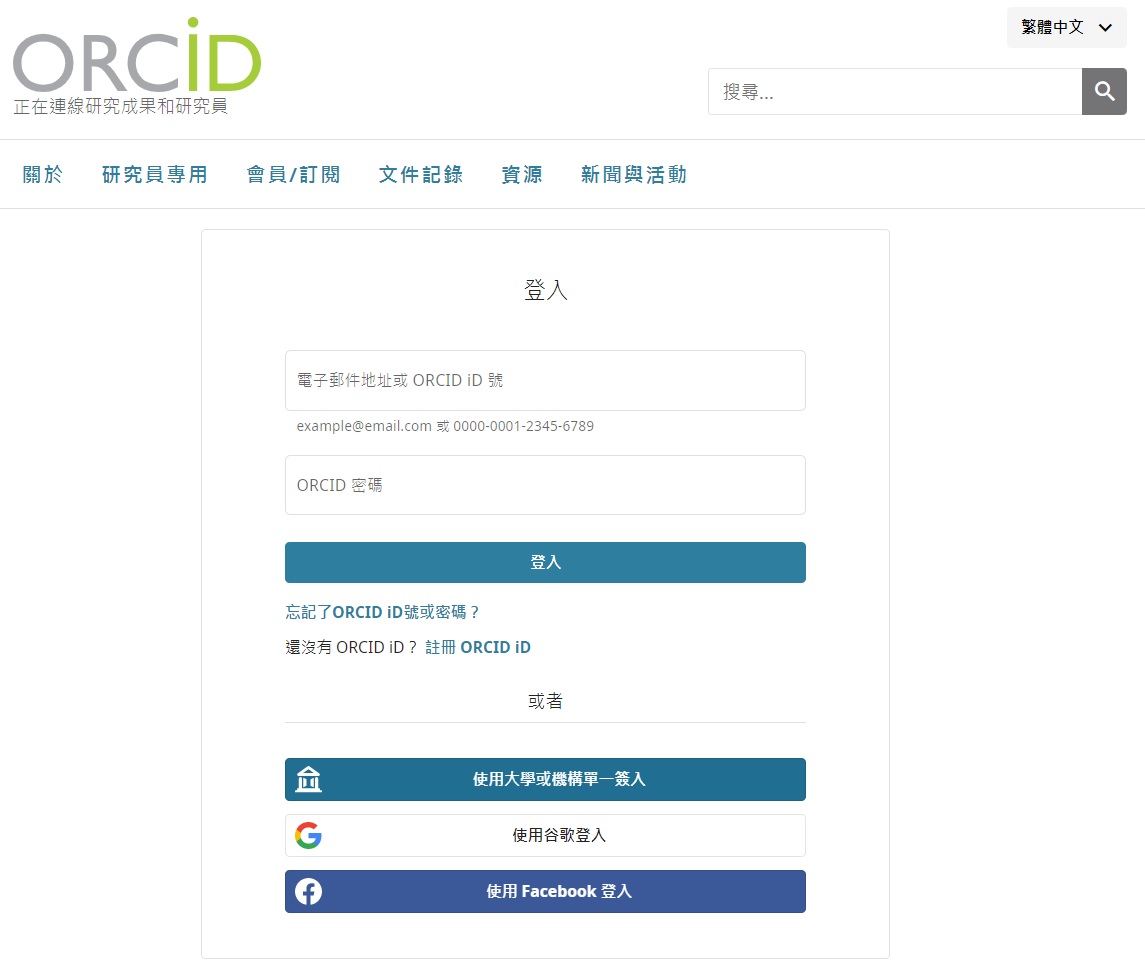Click the forgot ORCID iD or password link
1145x973 pixels.
(383, 612)
